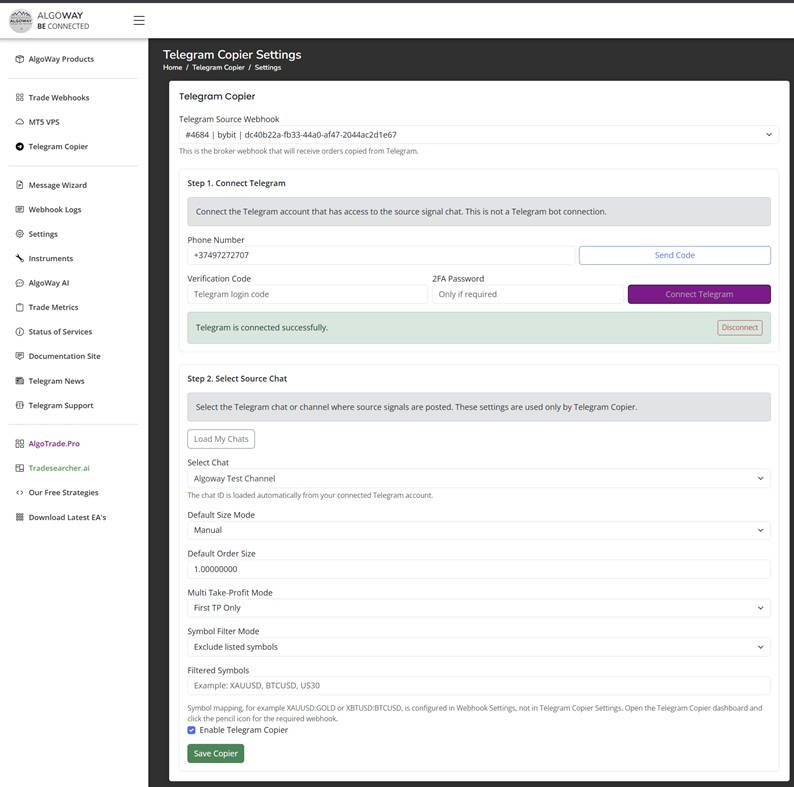Viewport: 794px width, 787px height.
Task: Open the Tradesearcher.ai link
Action: 59,467
